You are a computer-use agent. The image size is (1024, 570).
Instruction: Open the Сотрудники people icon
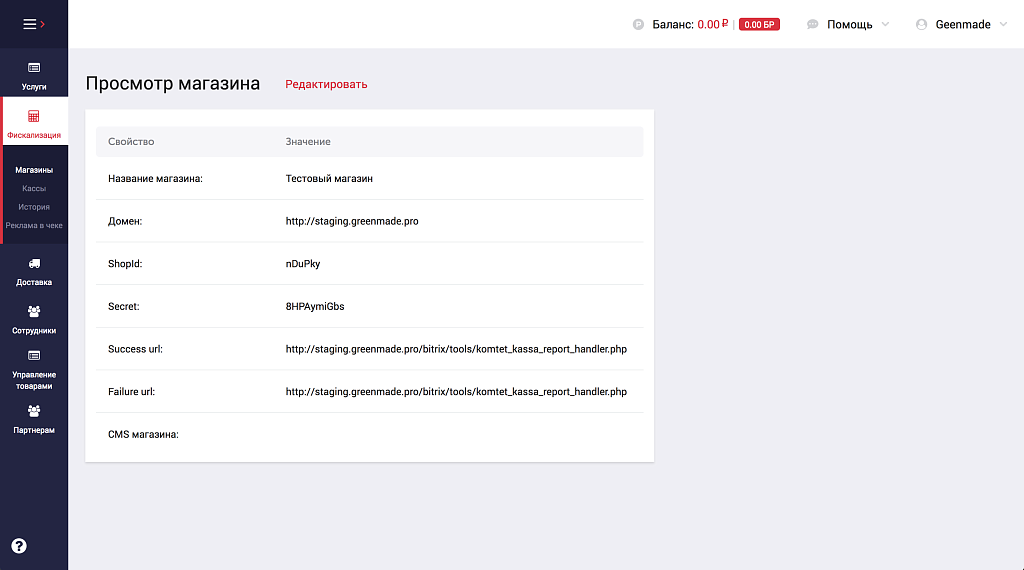click(x=34, y=311)
